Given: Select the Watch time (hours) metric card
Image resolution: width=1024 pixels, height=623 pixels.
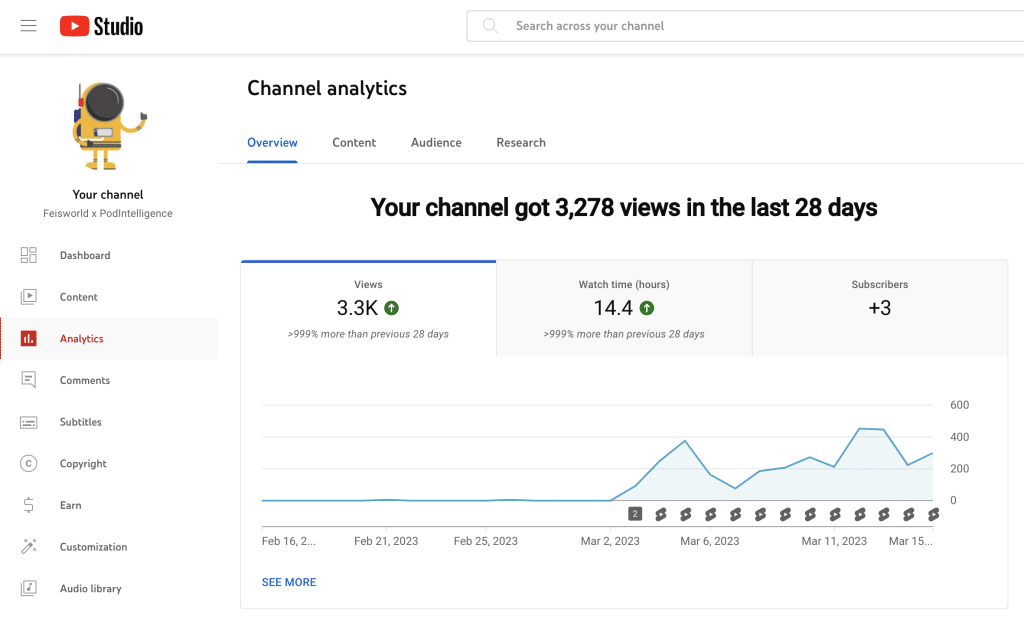Looking at the screenshot, I should 622,307.
